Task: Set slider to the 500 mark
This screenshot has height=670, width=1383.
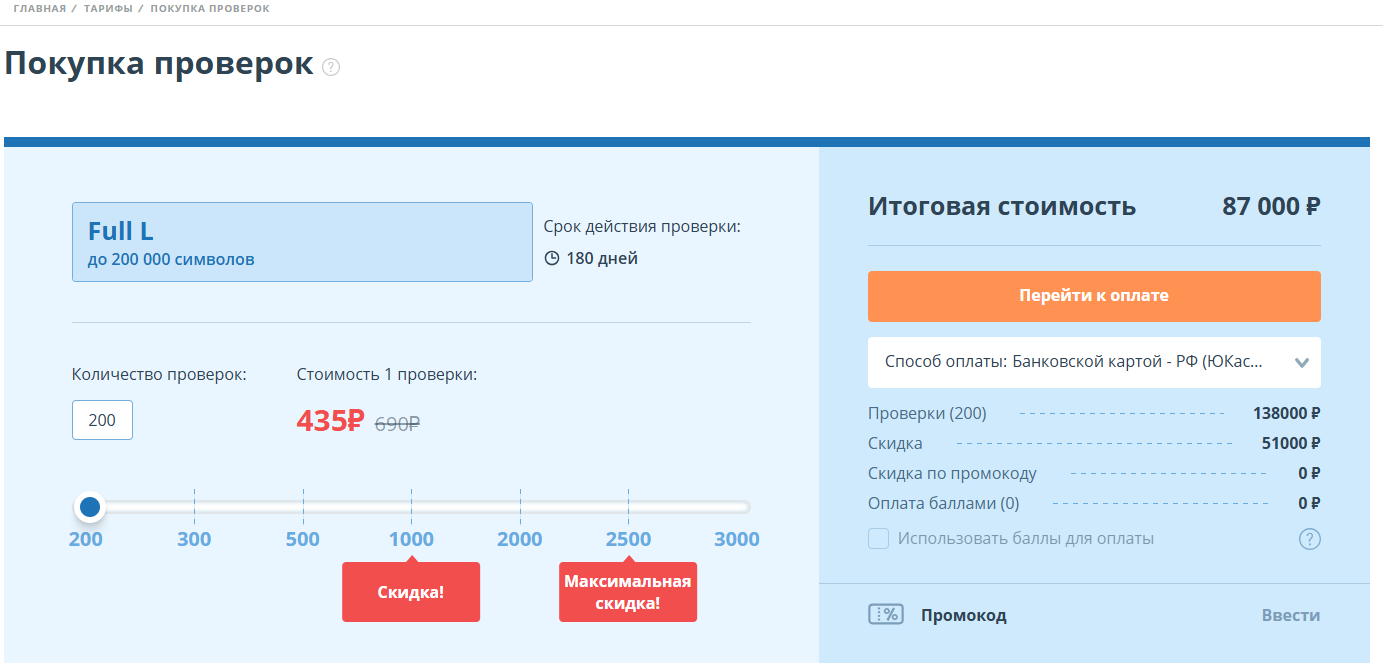Action: [303, 539]
